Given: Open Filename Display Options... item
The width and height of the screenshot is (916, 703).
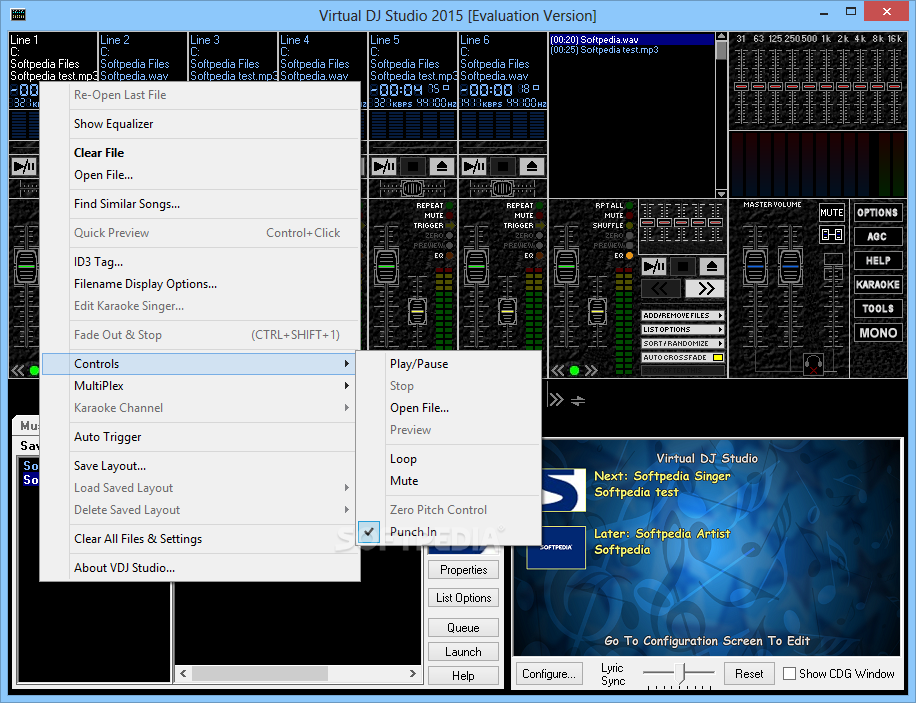Looking at the screenshot, I should pos(200,284).
